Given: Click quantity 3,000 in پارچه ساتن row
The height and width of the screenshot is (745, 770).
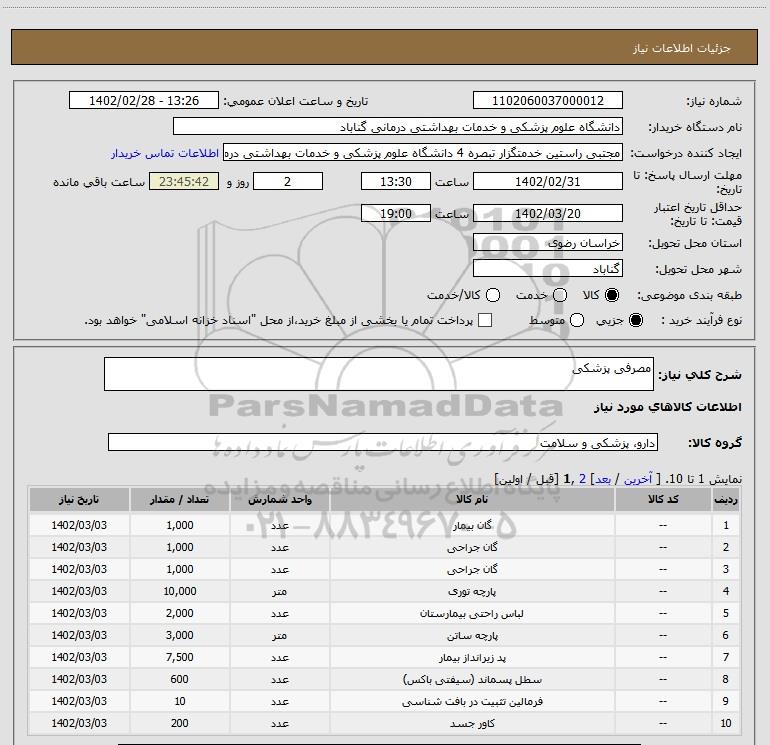Looking at the screenshot, I should 180,635.
